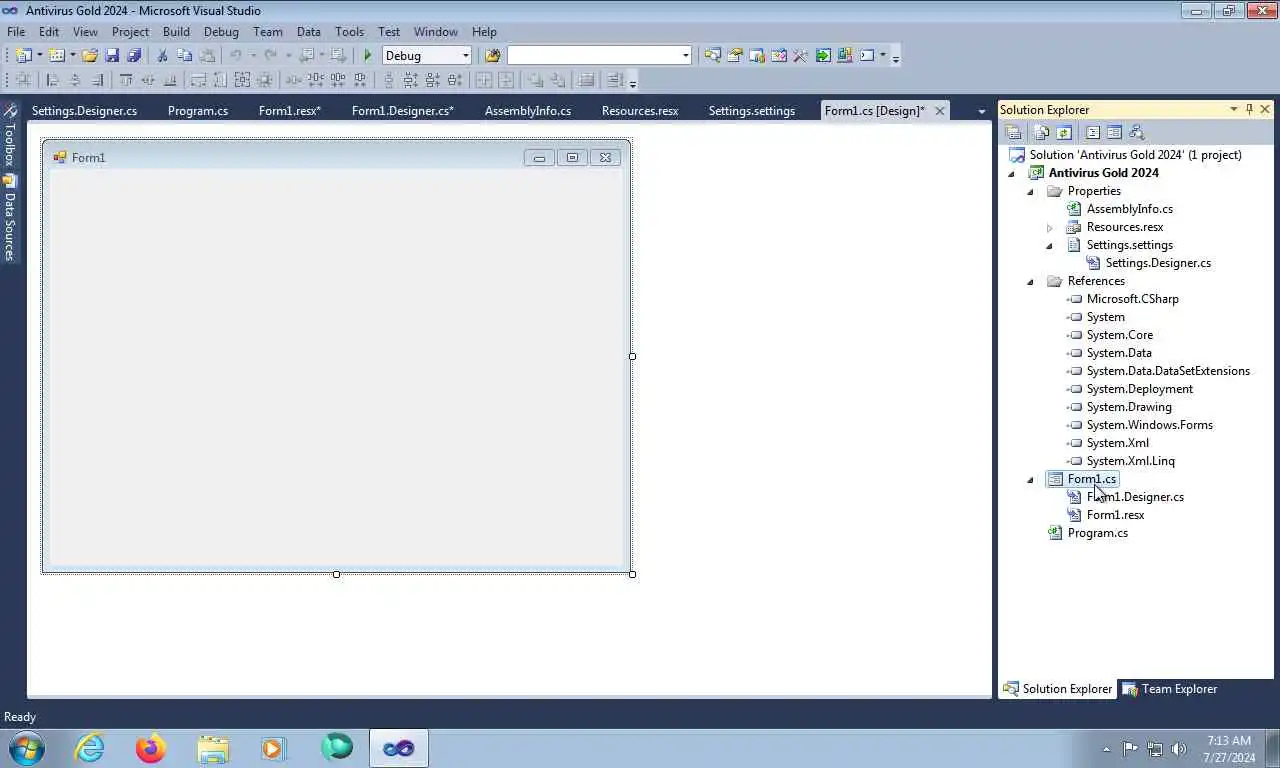Switch to the Team Explorer panel tab
The width and height of the screenshot is (1280, 768).
1169,689
